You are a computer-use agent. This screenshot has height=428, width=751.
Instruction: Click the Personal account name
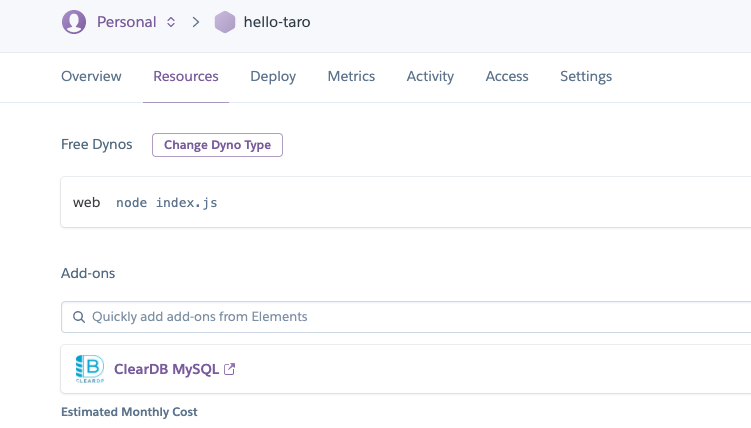[126, 22]
